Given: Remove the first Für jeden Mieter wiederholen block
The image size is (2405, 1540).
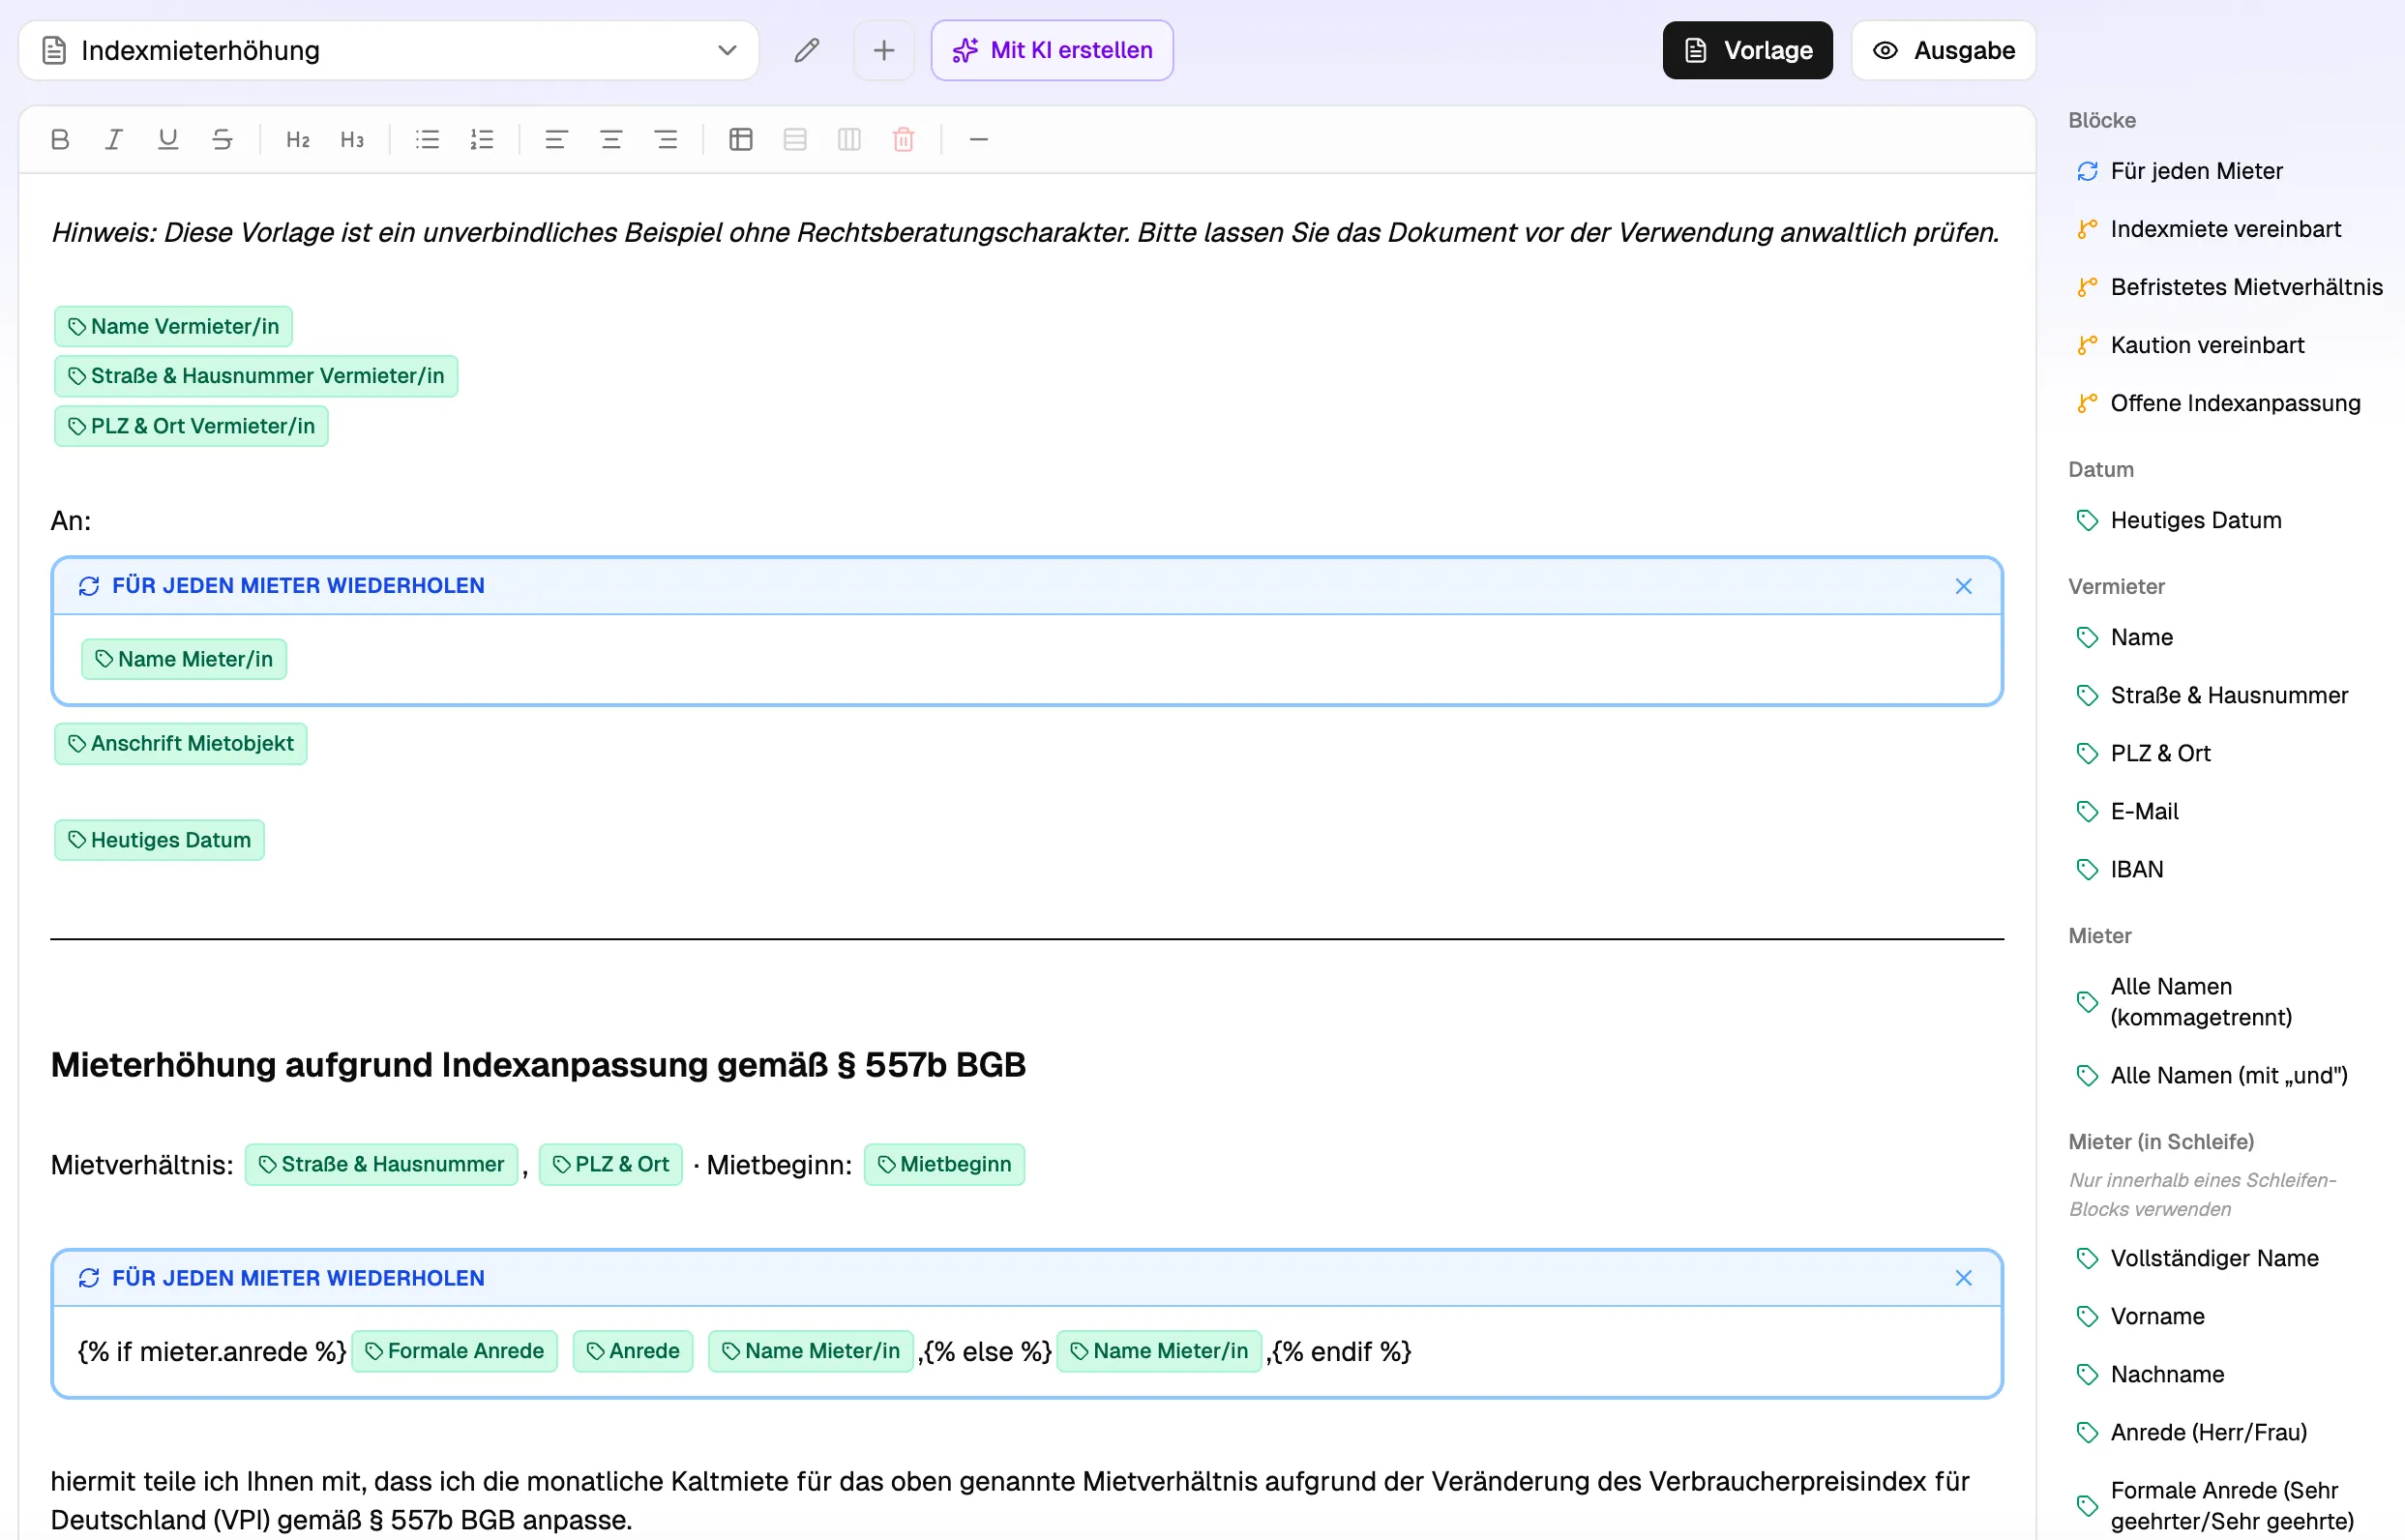Looking at the screenshot, I should 1964,586.
